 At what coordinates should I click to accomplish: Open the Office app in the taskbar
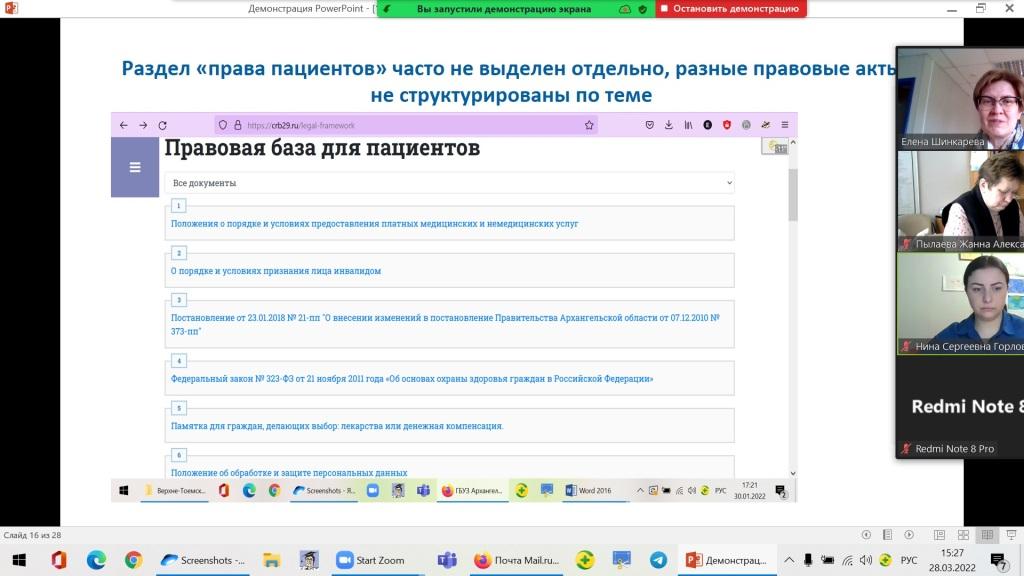[59, 560]
